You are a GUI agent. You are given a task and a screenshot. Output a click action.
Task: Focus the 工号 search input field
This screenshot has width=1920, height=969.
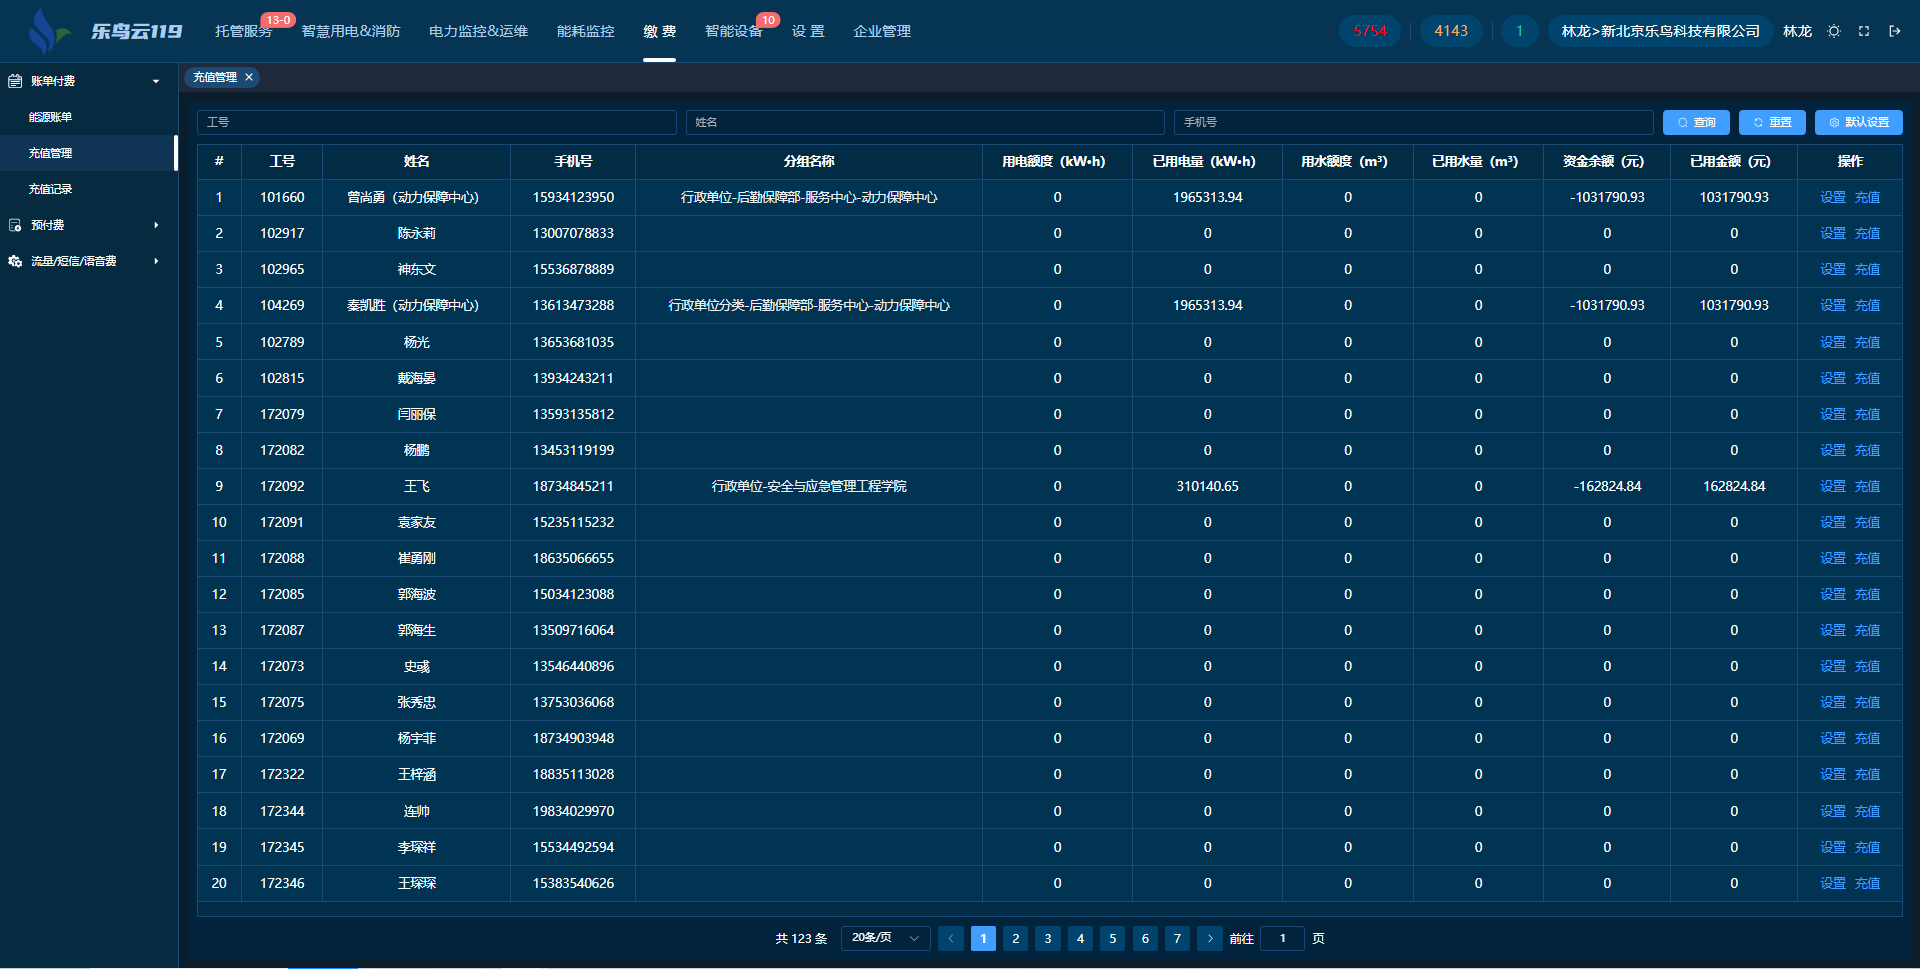[x=437, y=122]
